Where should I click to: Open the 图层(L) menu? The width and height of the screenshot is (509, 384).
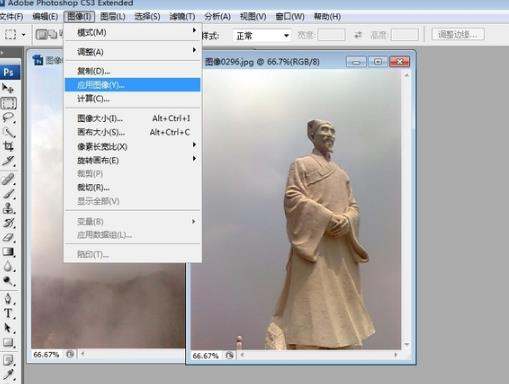(x=113, y=16)
